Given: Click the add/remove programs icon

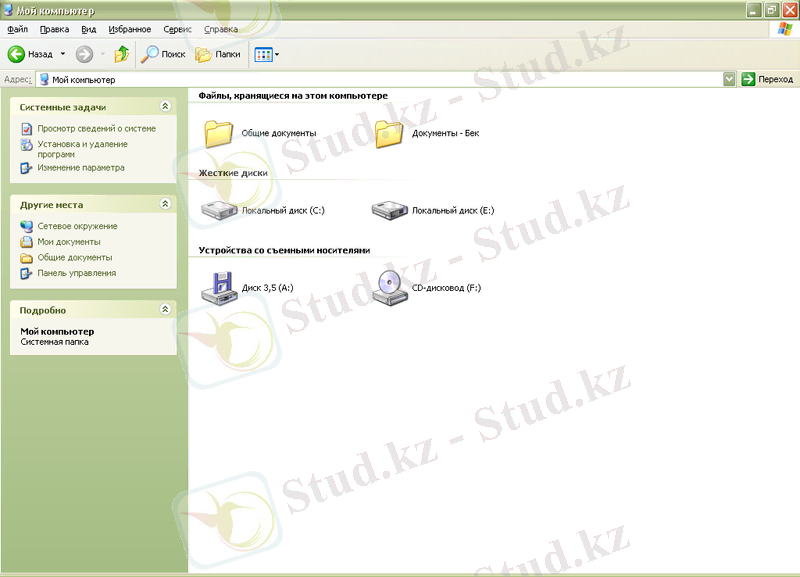Looking at the screenshot, I should (x=27, y=145).
